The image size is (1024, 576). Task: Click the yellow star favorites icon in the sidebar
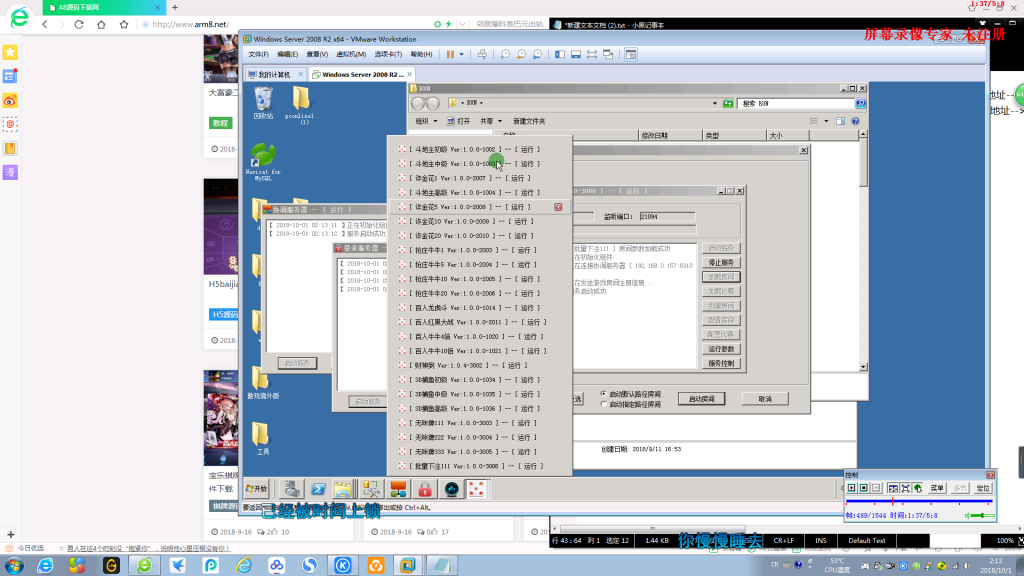tap(10, 52)
